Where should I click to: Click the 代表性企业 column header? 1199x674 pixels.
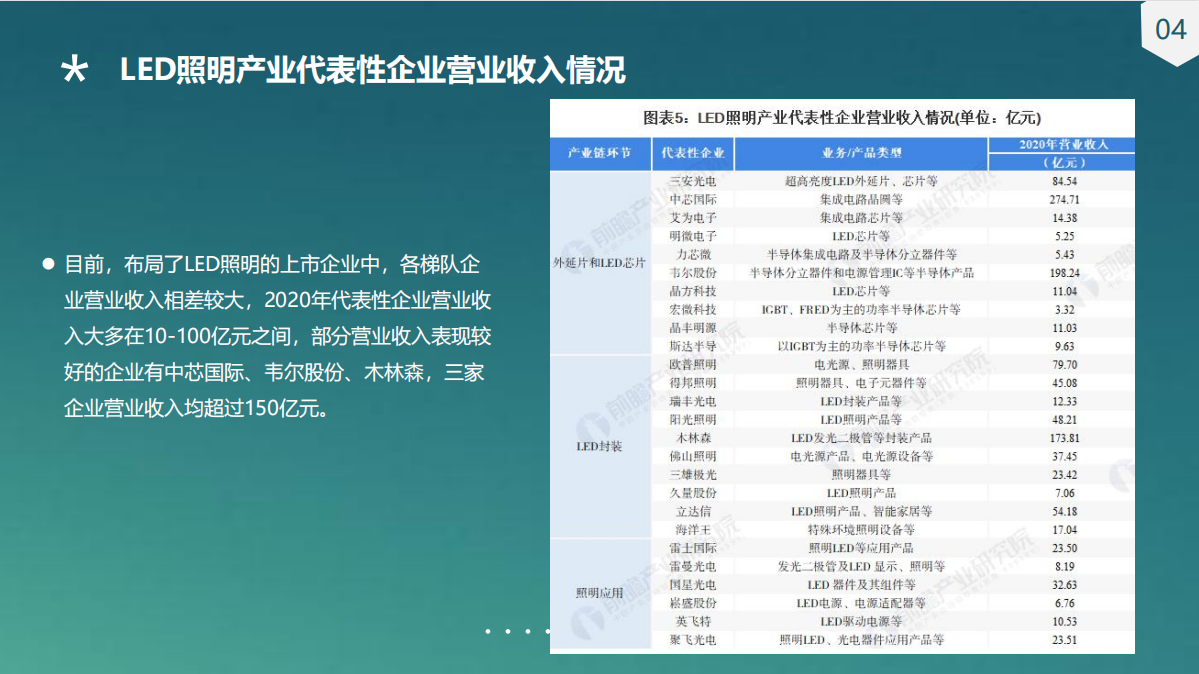[692, 153]
